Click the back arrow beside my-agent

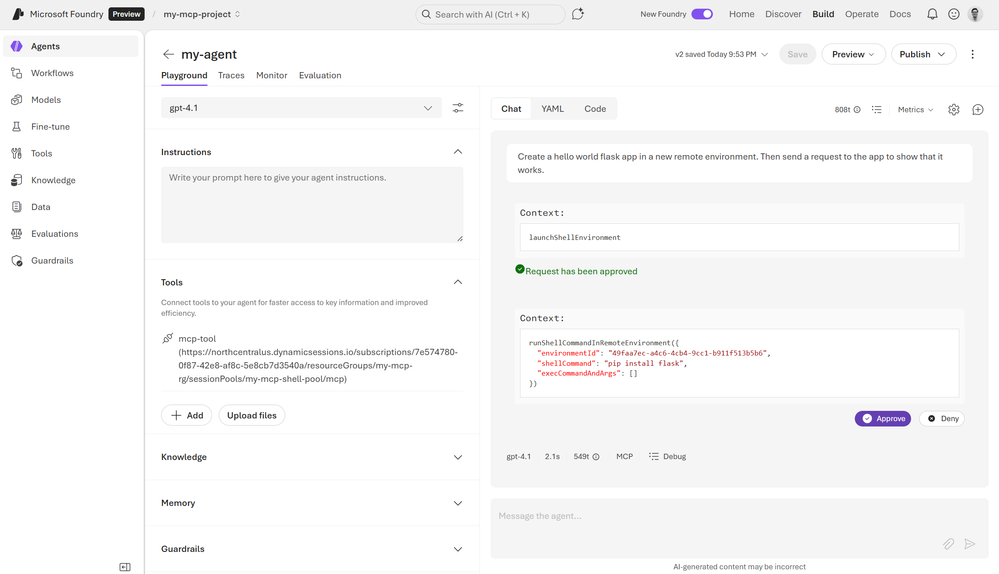click(x=168, y=55)
